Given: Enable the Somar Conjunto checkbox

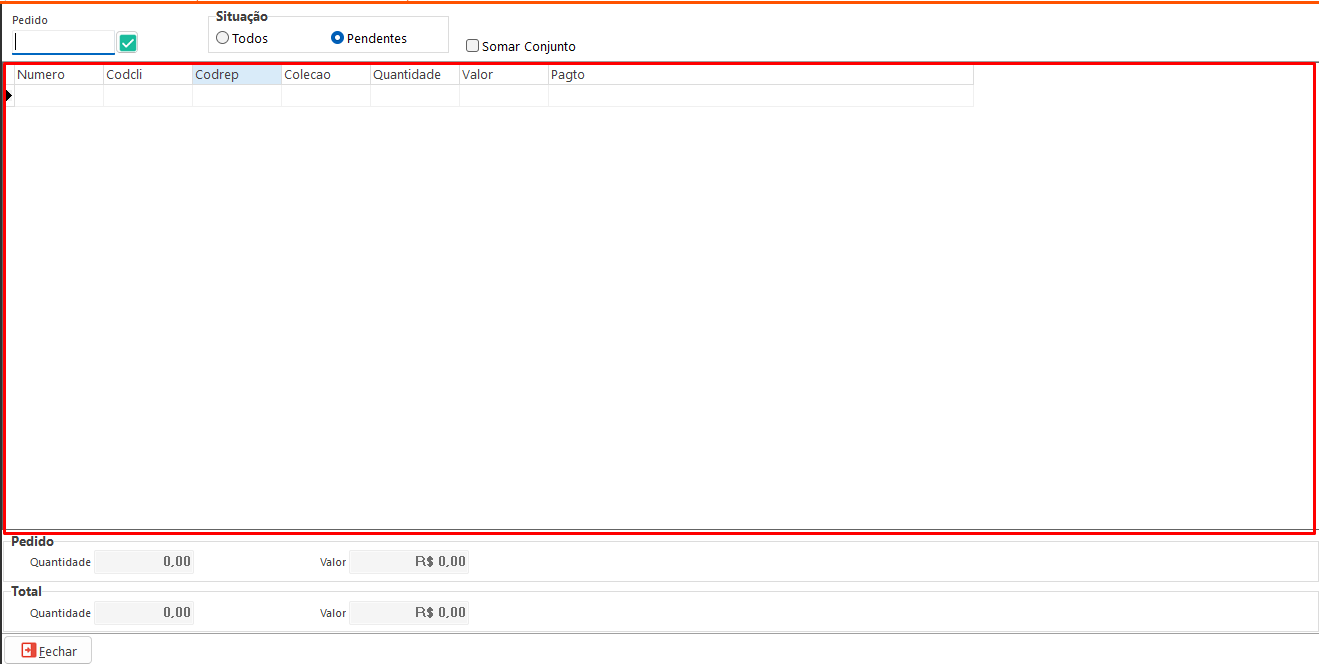Looking at the screenshot, I should (473, 46).
